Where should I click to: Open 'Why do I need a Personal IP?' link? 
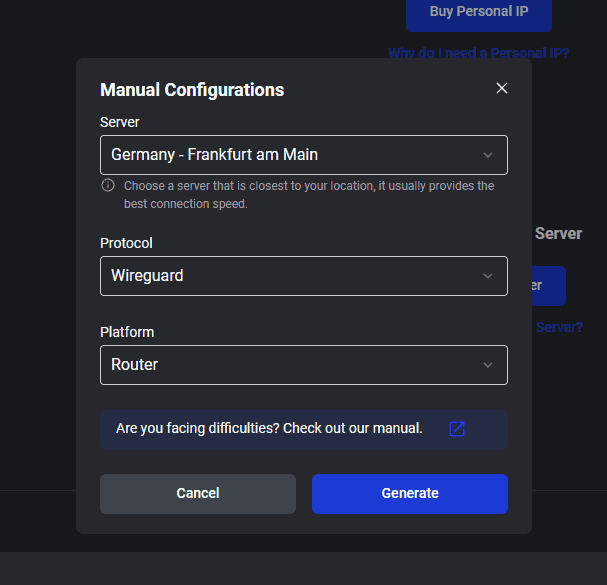click(478, 53)
